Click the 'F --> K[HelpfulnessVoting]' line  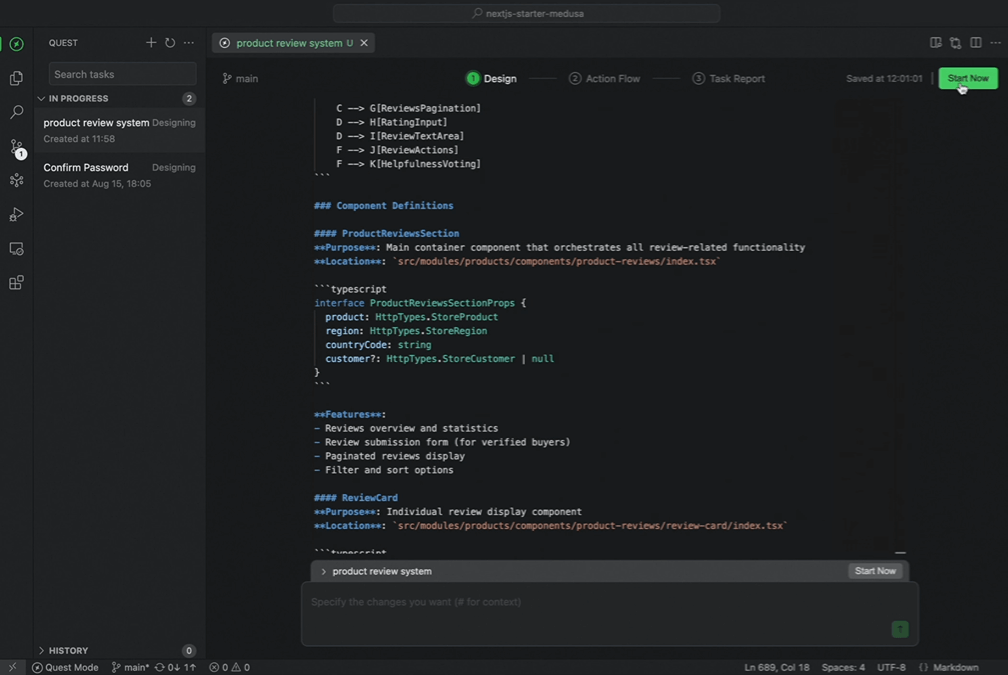[x=408, y=164]
